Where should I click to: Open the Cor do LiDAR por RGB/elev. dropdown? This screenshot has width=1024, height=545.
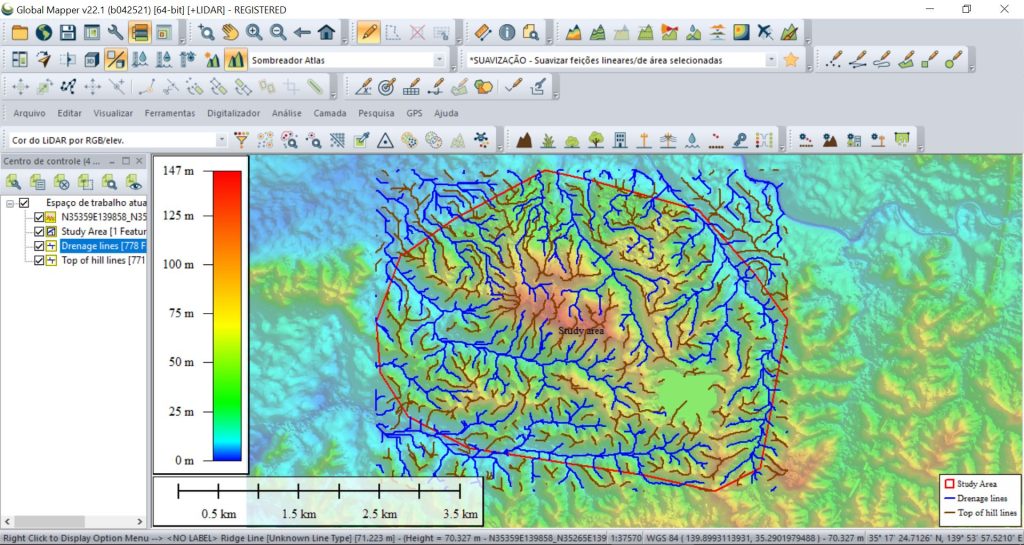(221, 140)
